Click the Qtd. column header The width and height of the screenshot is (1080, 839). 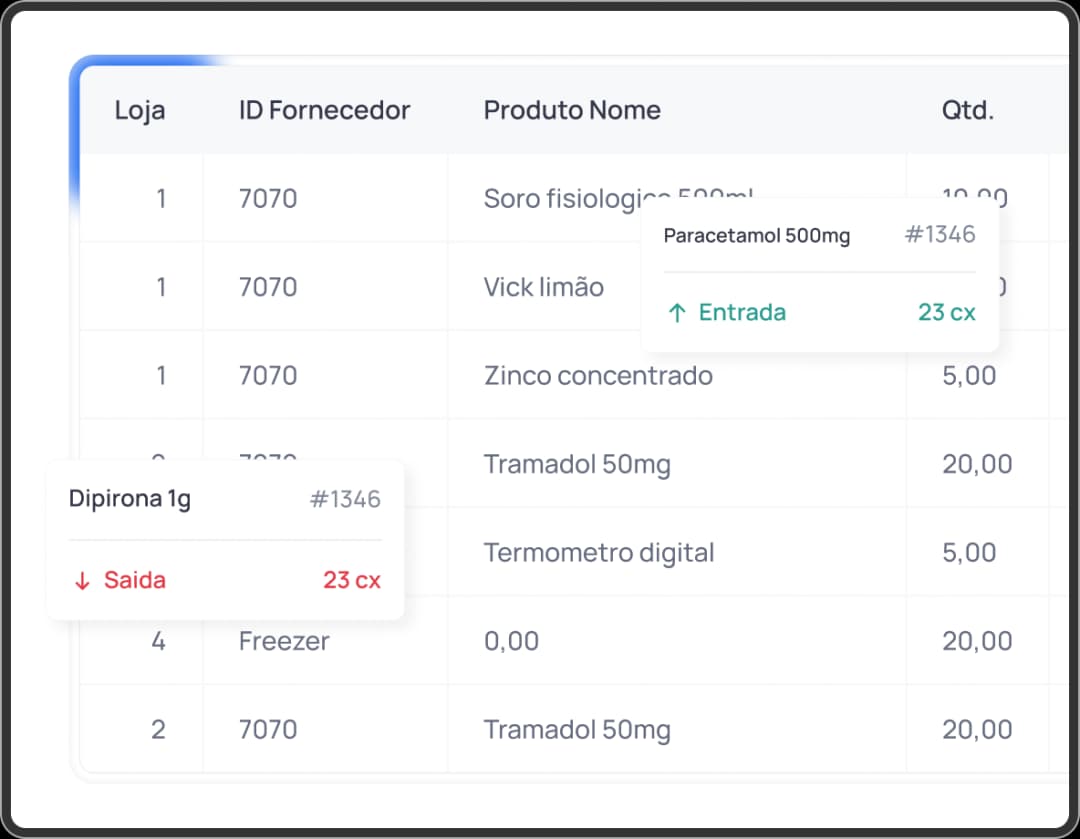point(967,110)
